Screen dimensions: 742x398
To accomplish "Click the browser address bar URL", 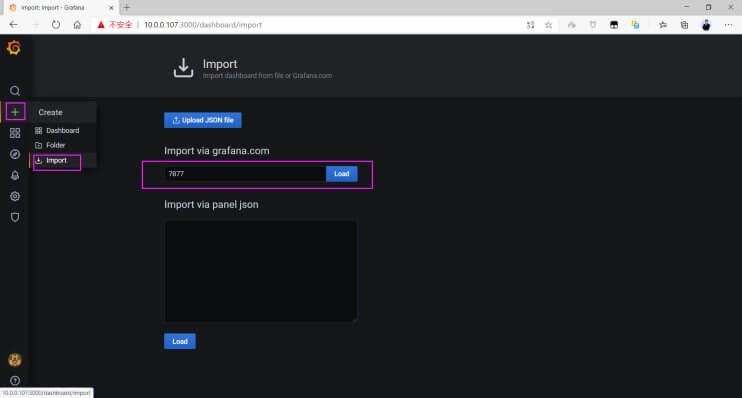I will (x=203, y=25).
